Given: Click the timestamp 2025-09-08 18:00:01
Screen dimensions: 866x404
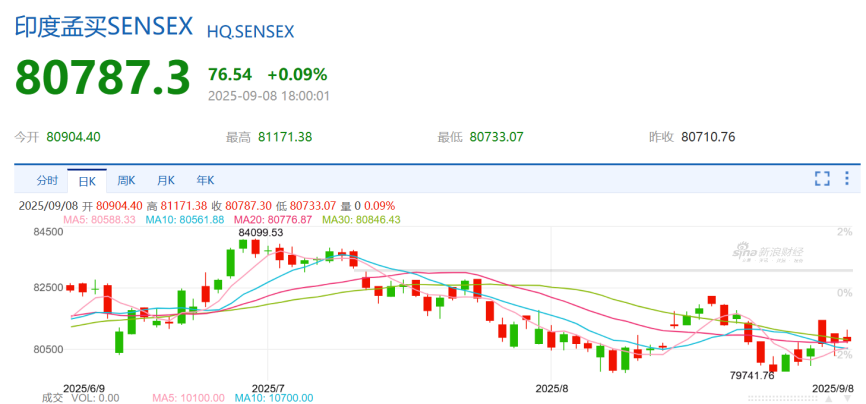Looking at the screenshot, I should click(268, 96).
